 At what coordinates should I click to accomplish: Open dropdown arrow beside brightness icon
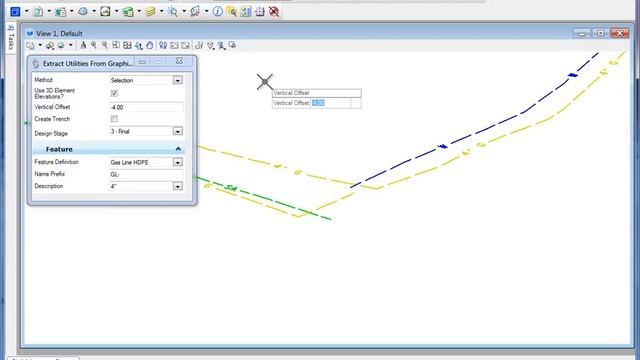point(71,45)
